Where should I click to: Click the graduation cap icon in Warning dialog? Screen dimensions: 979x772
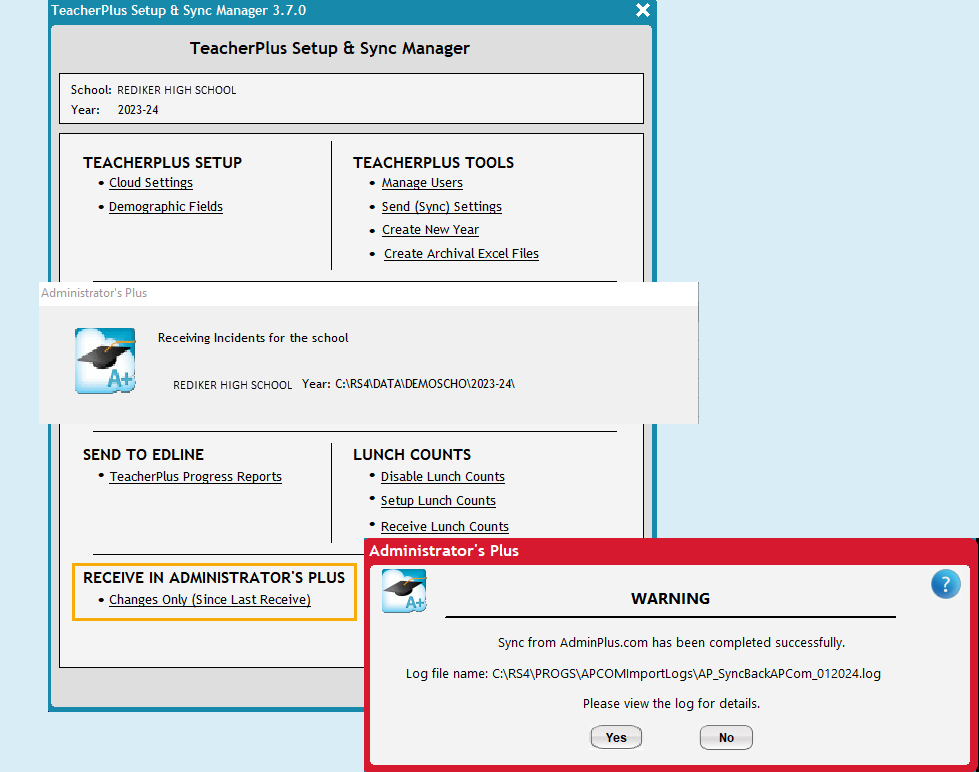tap(404, 590)
